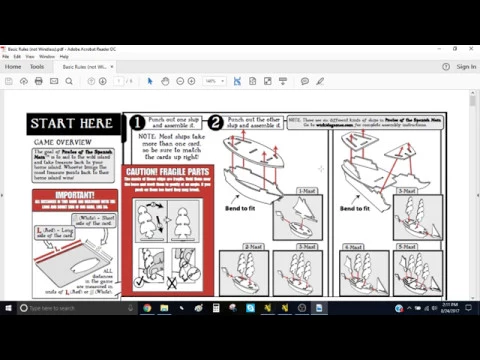Click the taskbar search box

tap(78, 308)
